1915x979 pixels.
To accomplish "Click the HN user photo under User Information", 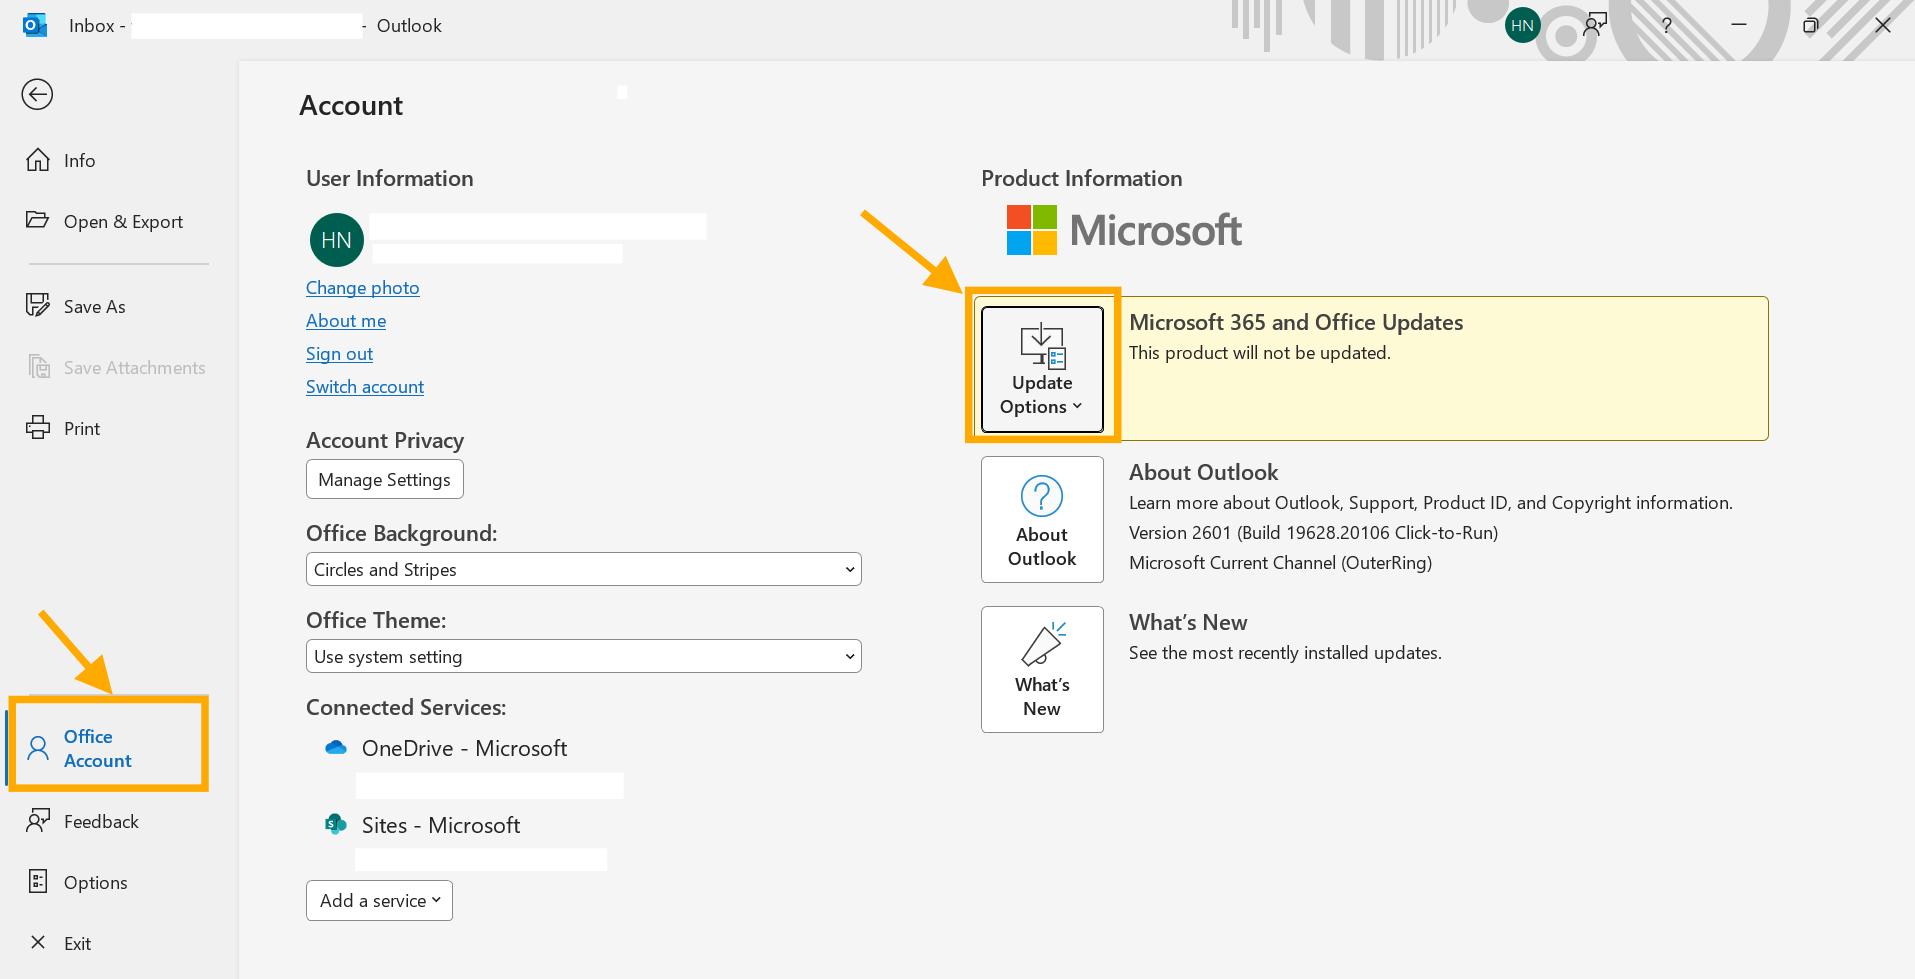I will [337, 240].
